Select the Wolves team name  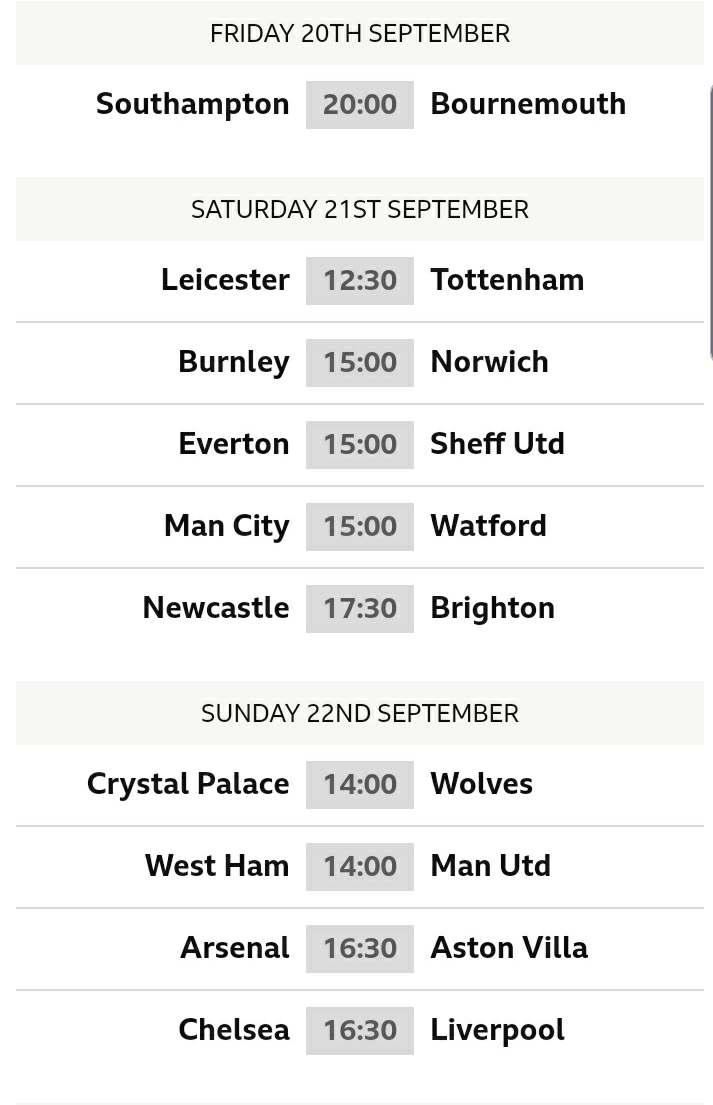tap(481, 784)
